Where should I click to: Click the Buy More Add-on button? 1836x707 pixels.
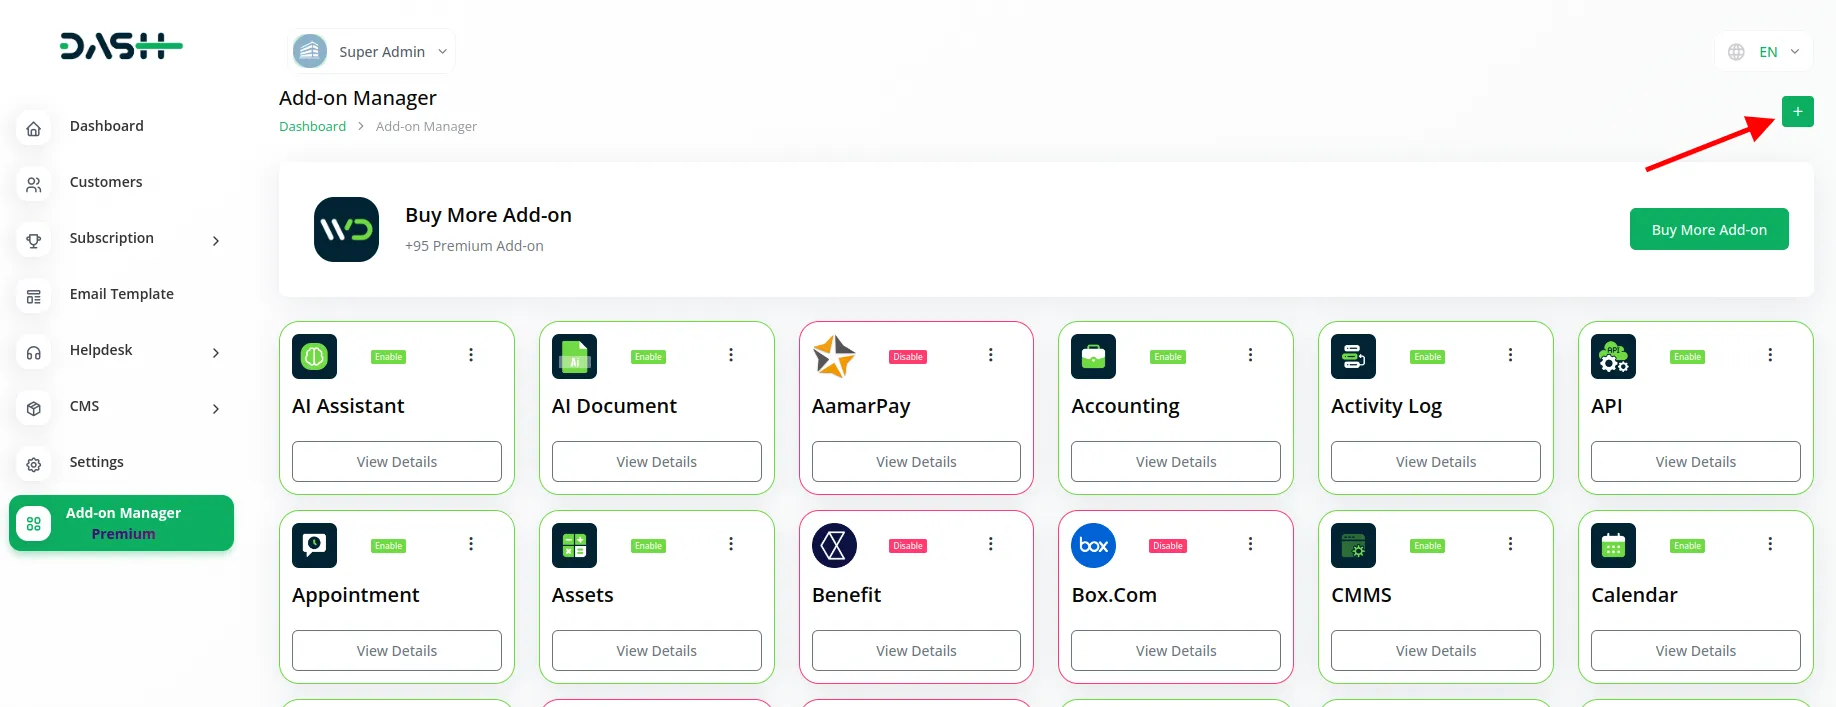coord(1709,229)
